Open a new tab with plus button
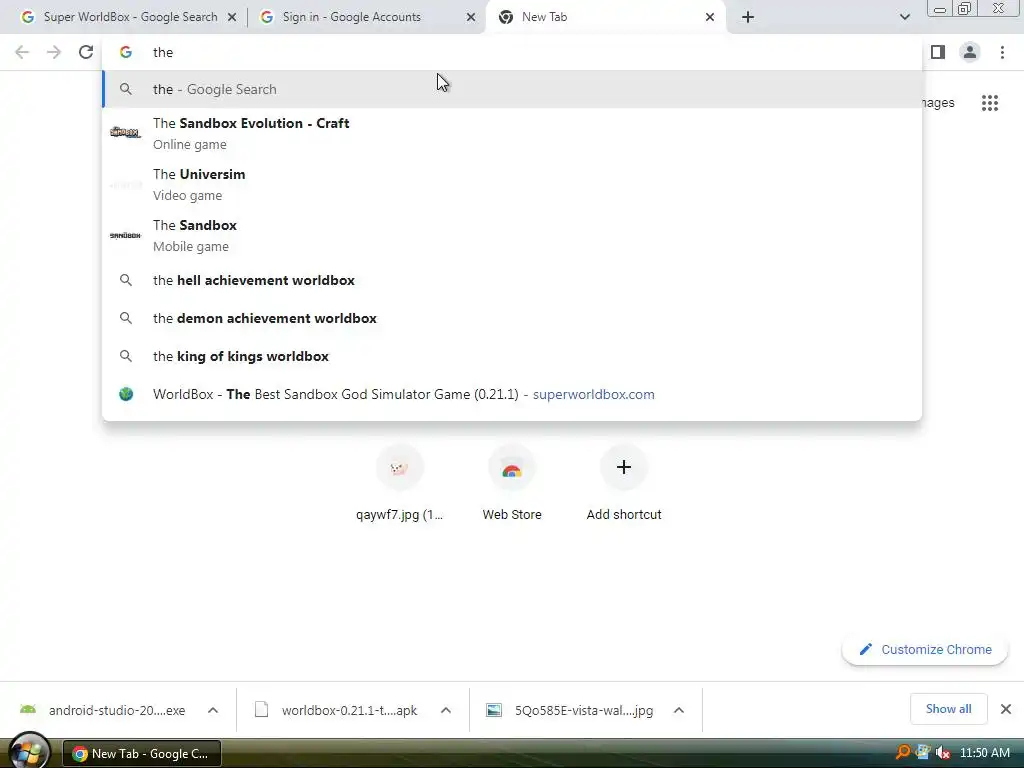The height and width of the screenshot is (768, 1024). (x=748, y=17)
